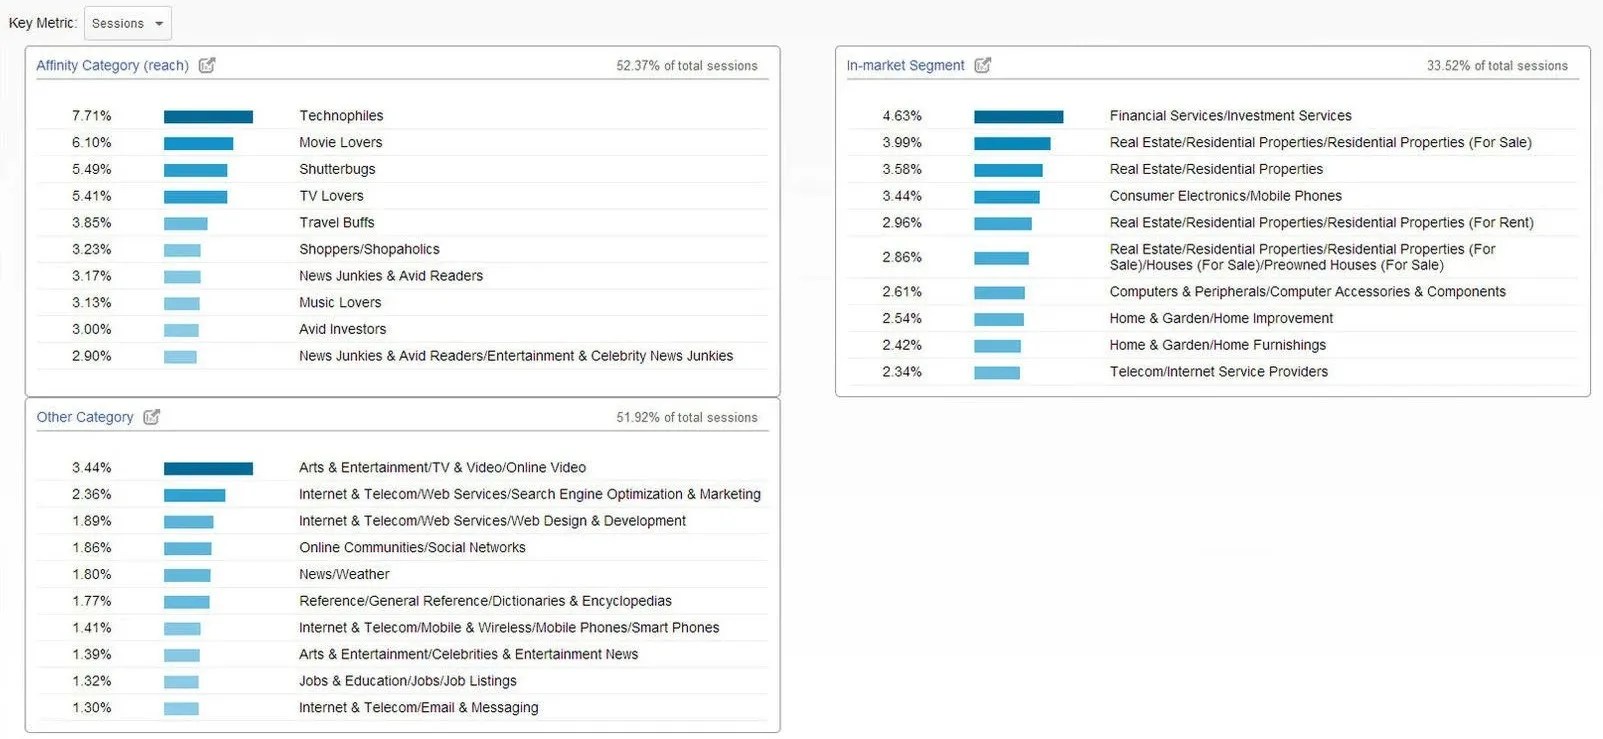Click the Technophiles percentage bar
The width and height of the screenshot is (1603, 739).
point(208,116)
